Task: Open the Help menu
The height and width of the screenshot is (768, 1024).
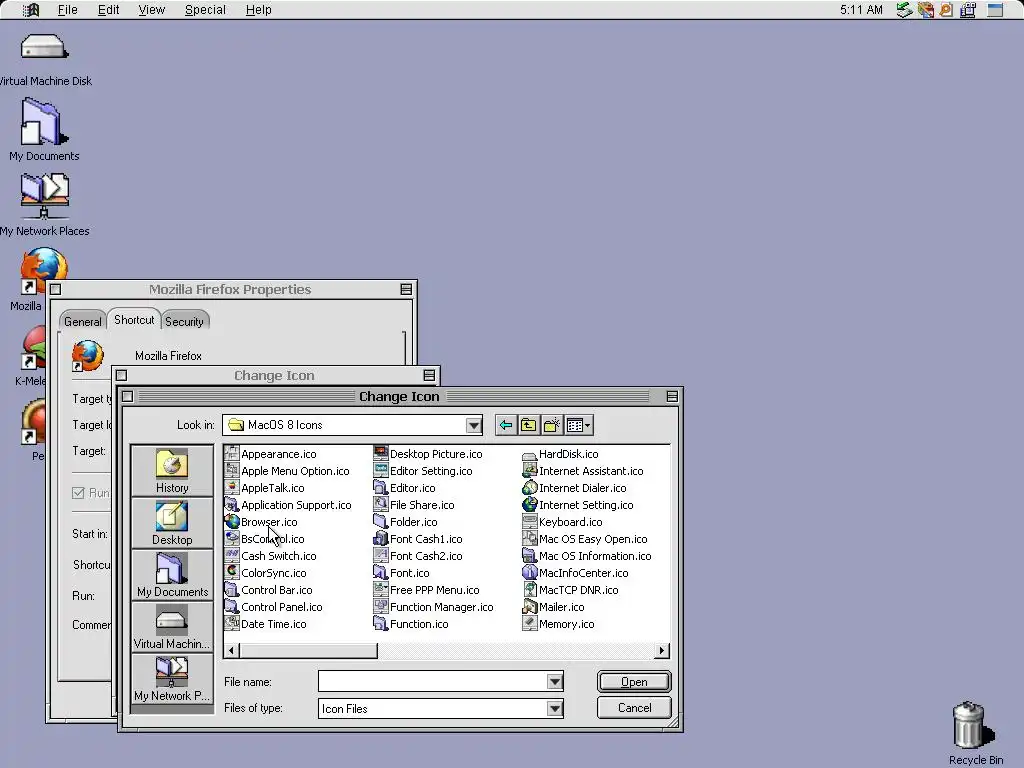Action: pos(259,10)
